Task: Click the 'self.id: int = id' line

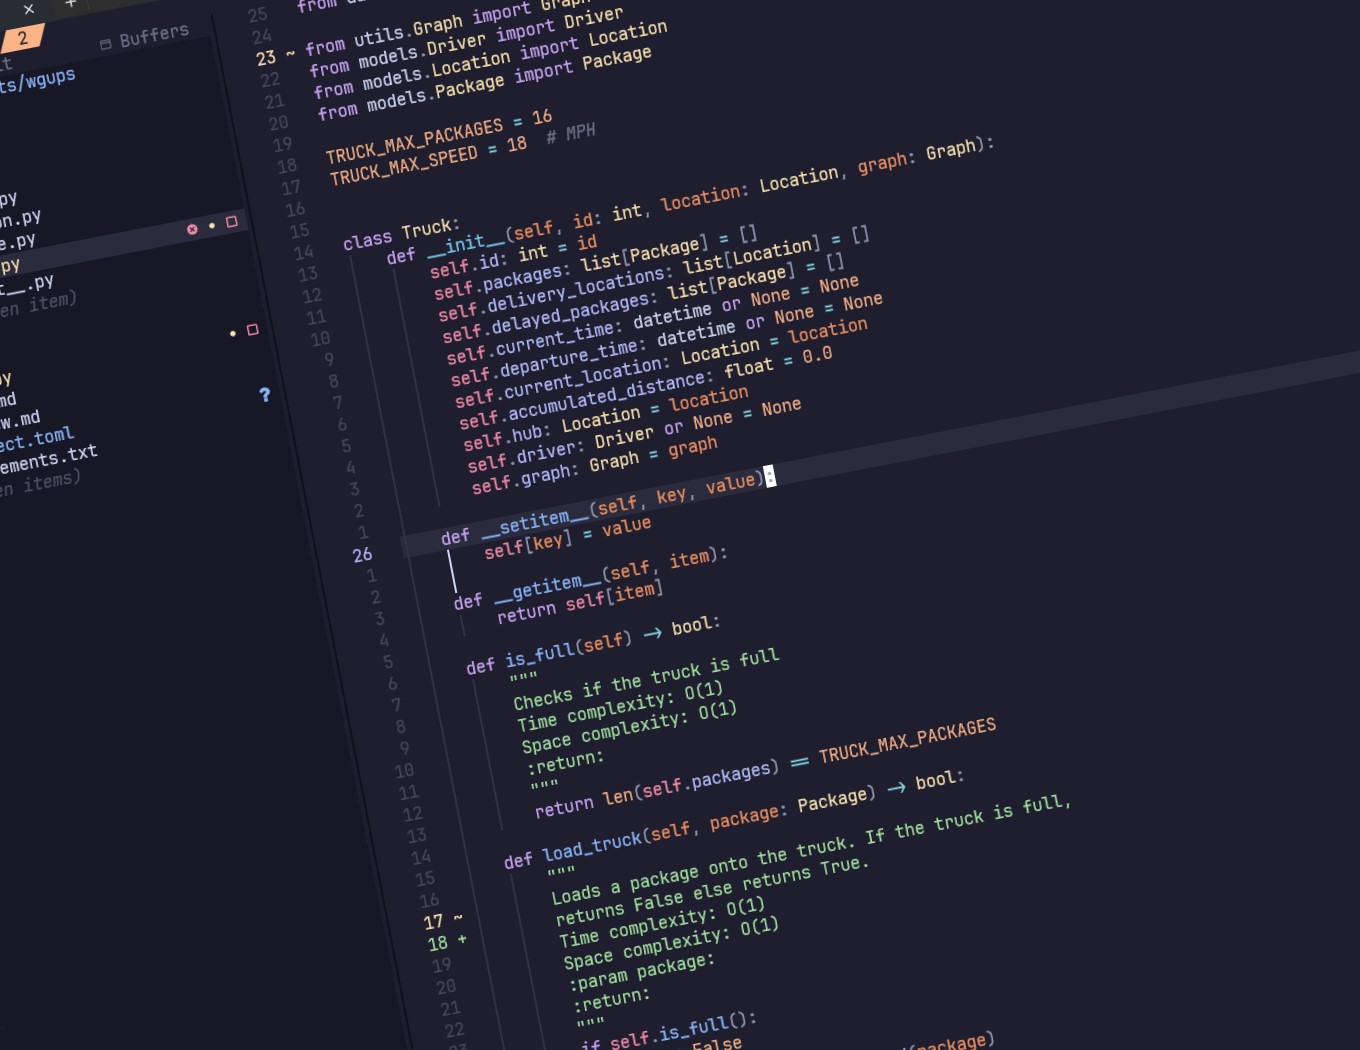Action: tap(513, 257)
